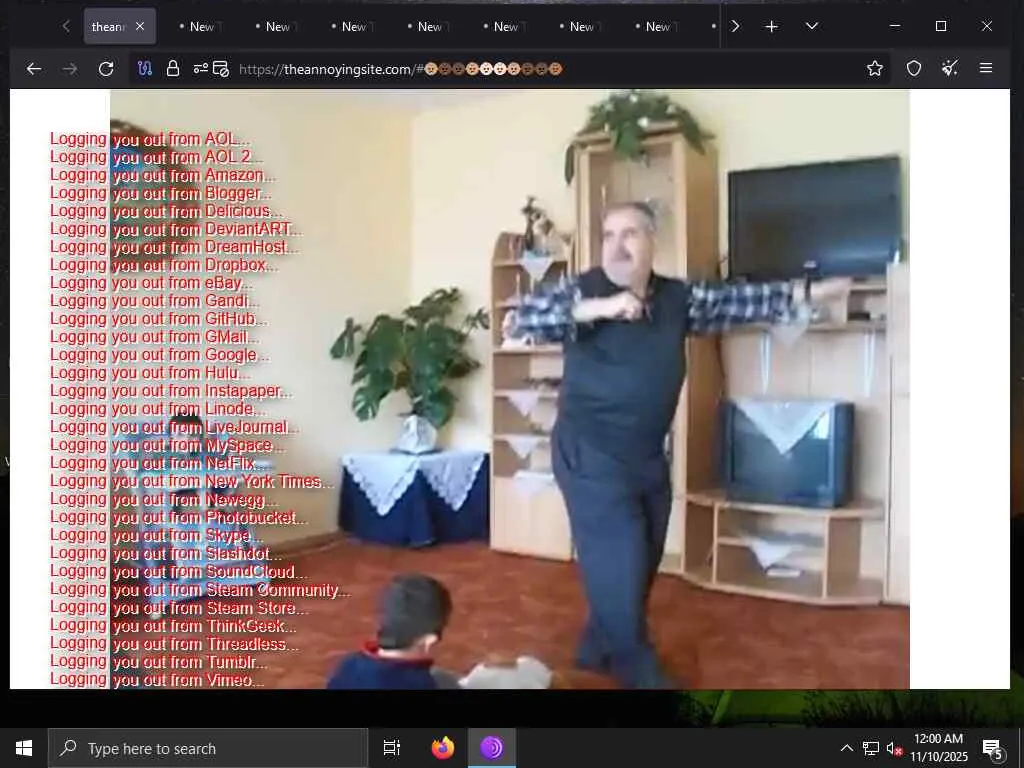The image size is (1024, 768).
Task: Click 'Logging you out from Linode...' line
Action: (158, 409)
